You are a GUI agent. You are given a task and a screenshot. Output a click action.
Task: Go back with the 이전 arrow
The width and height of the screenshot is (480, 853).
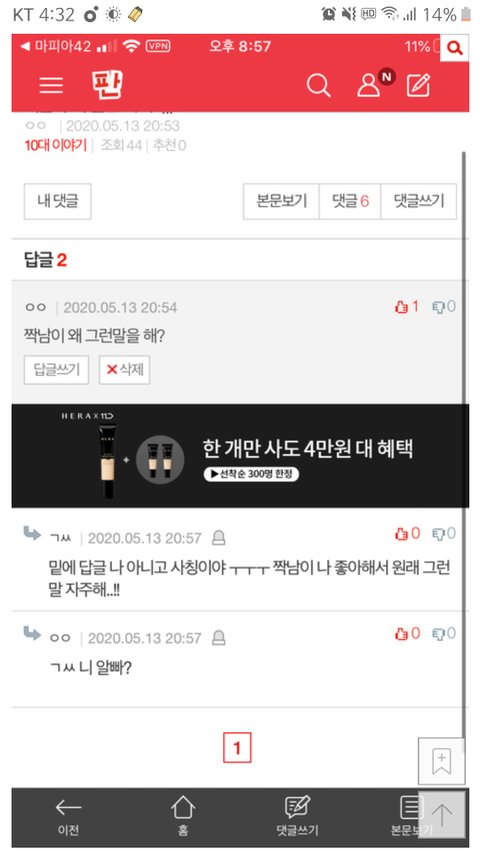[x=69, y=816]
